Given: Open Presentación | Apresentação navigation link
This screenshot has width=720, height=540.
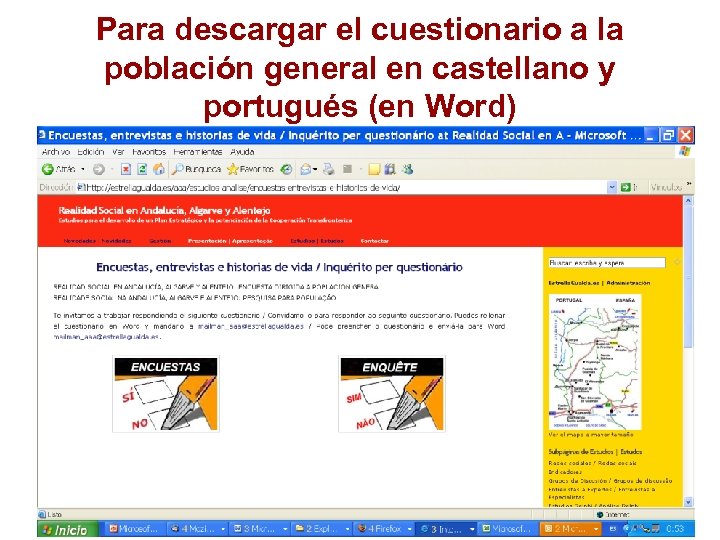Looking at the screenshot, I should (230, 241).
